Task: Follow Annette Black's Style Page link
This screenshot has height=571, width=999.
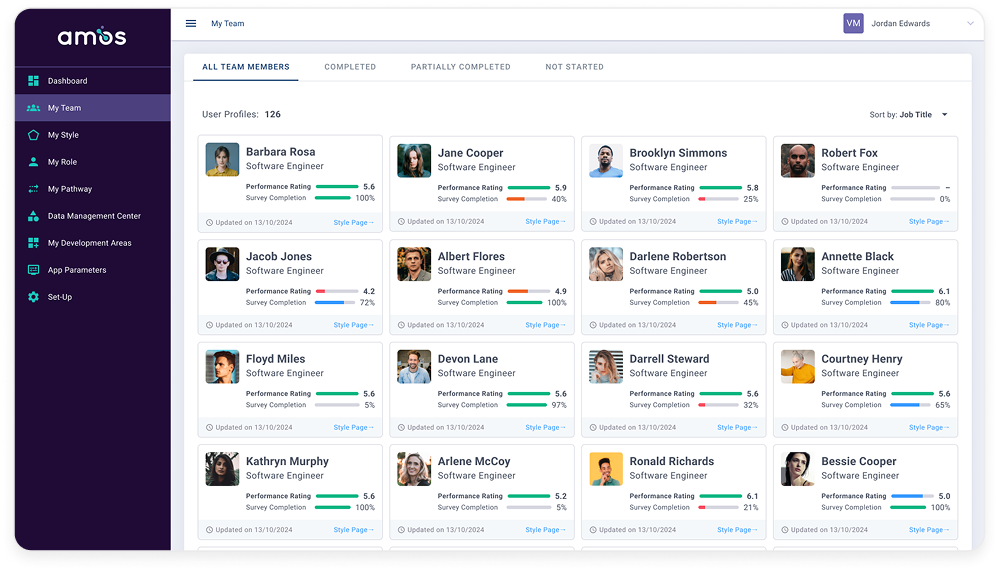Action: pos(929,325)
